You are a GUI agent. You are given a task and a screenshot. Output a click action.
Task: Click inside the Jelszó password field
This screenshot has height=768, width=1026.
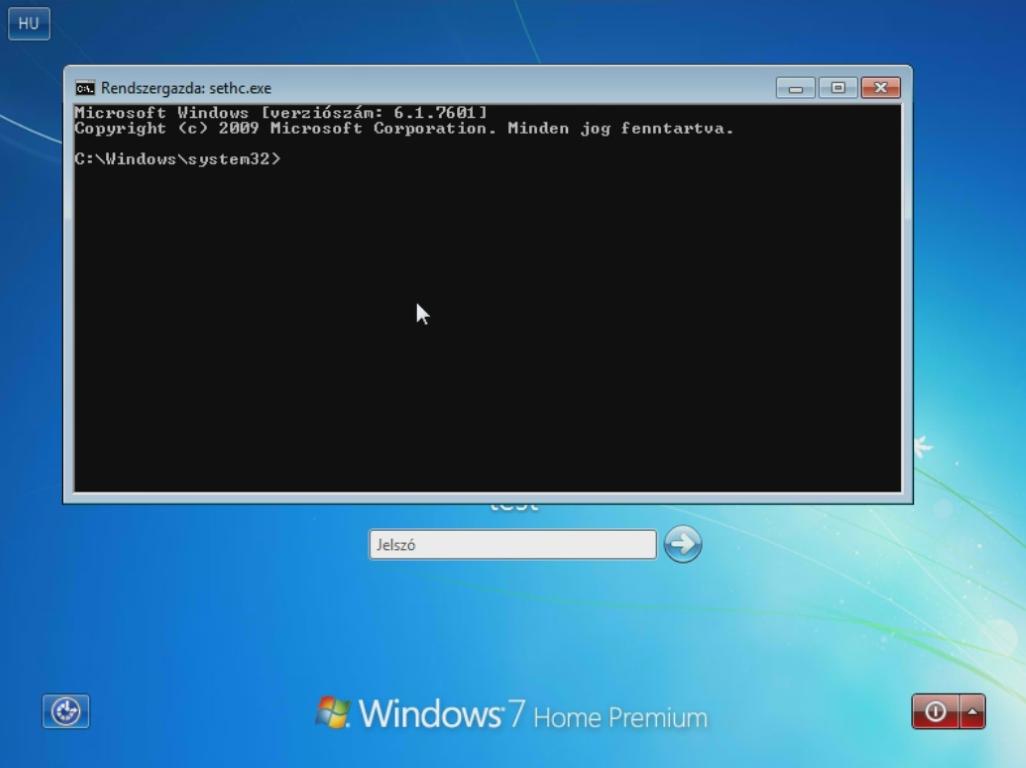[x=512, y=545]
